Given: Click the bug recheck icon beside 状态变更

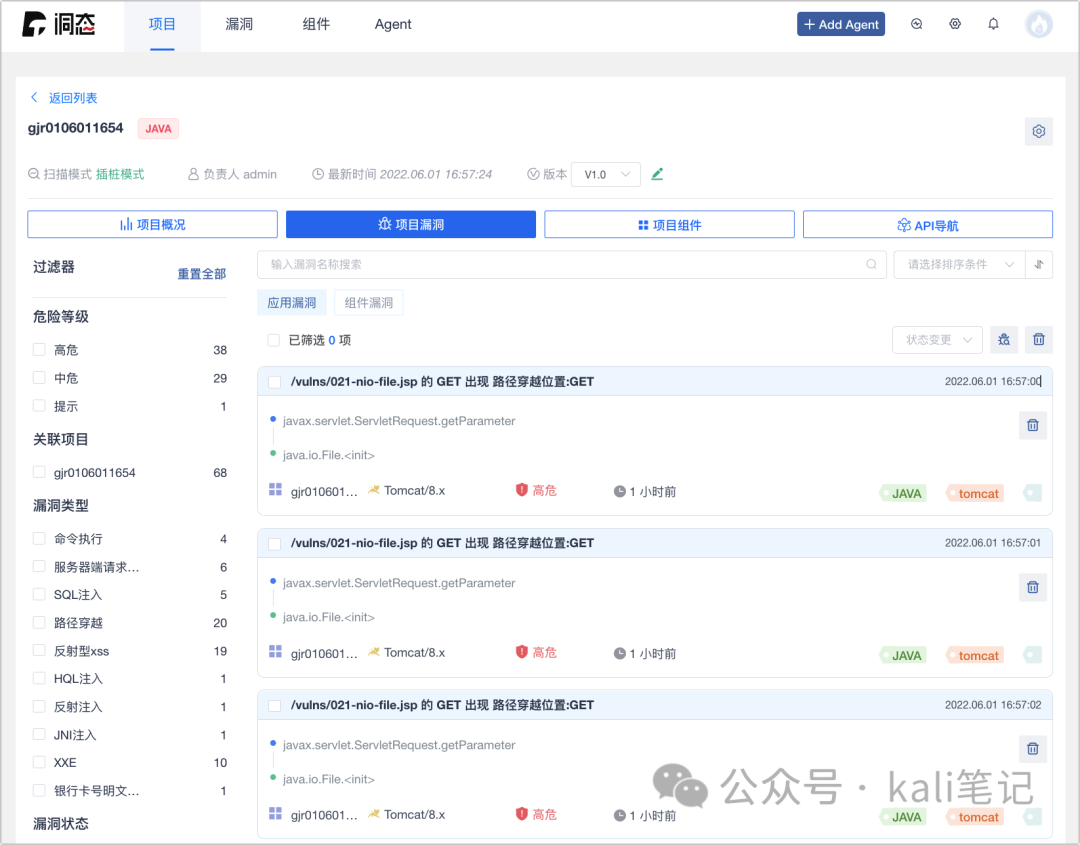Looking at the screenshot, I should point(1004,340).
